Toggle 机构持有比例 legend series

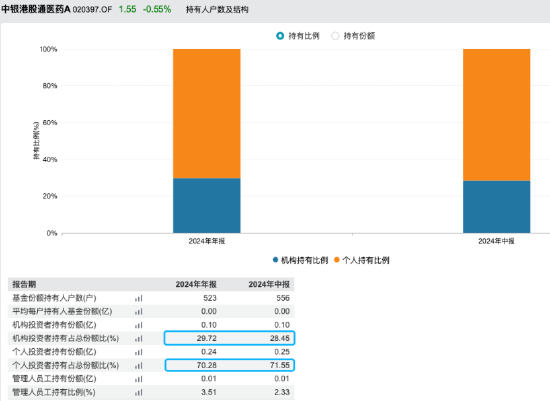point(300,260)
